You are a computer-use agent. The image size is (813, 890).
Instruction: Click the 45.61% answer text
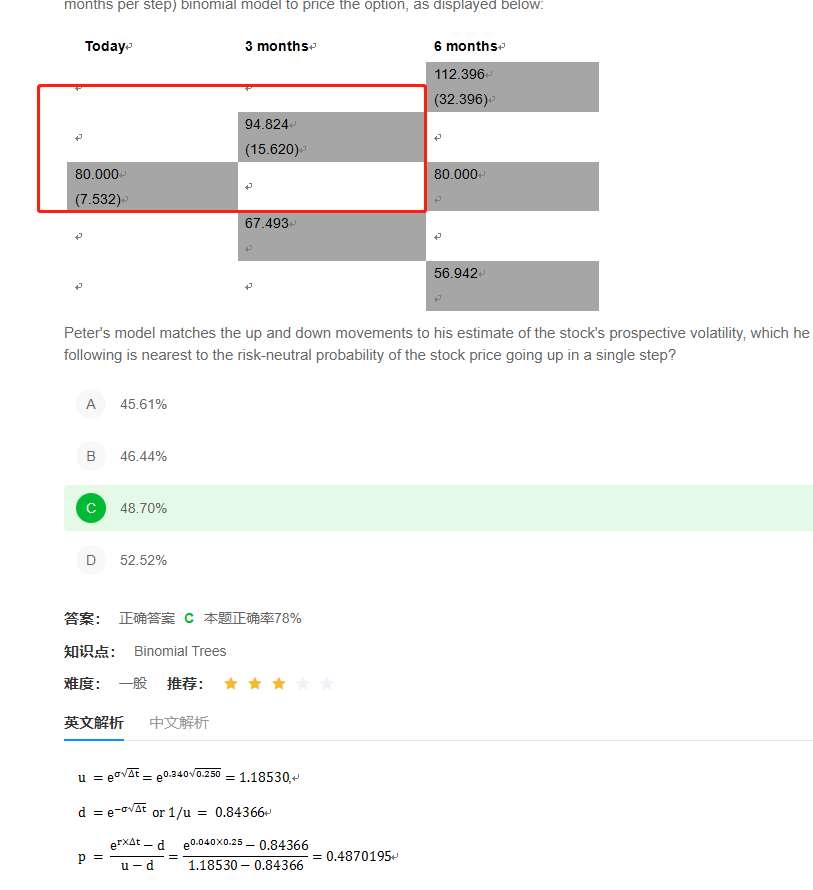pos(144,404)
